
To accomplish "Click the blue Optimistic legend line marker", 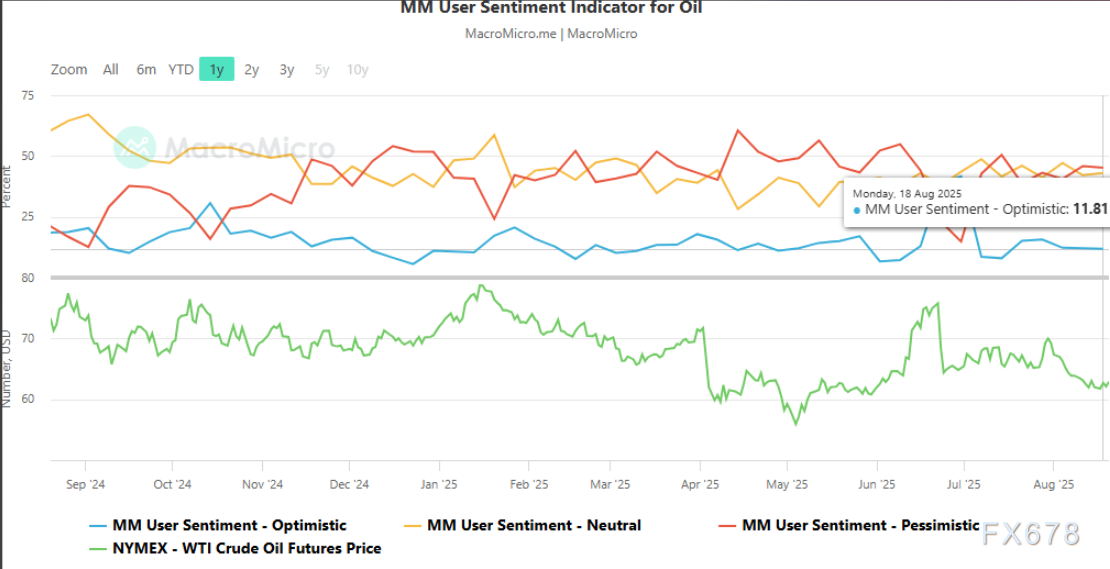I will (x=97, y=525).
